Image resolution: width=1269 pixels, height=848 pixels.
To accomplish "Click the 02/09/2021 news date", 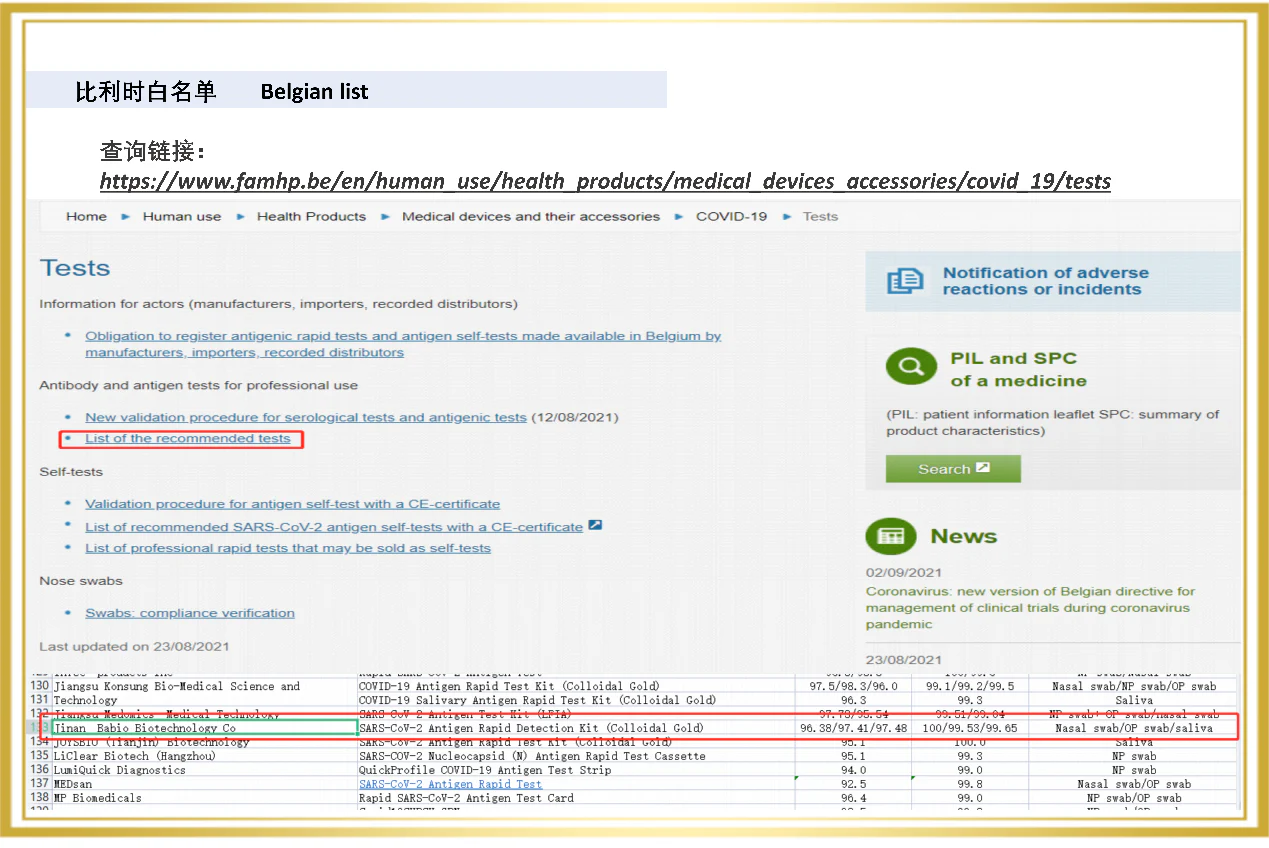I will point(904,573).
